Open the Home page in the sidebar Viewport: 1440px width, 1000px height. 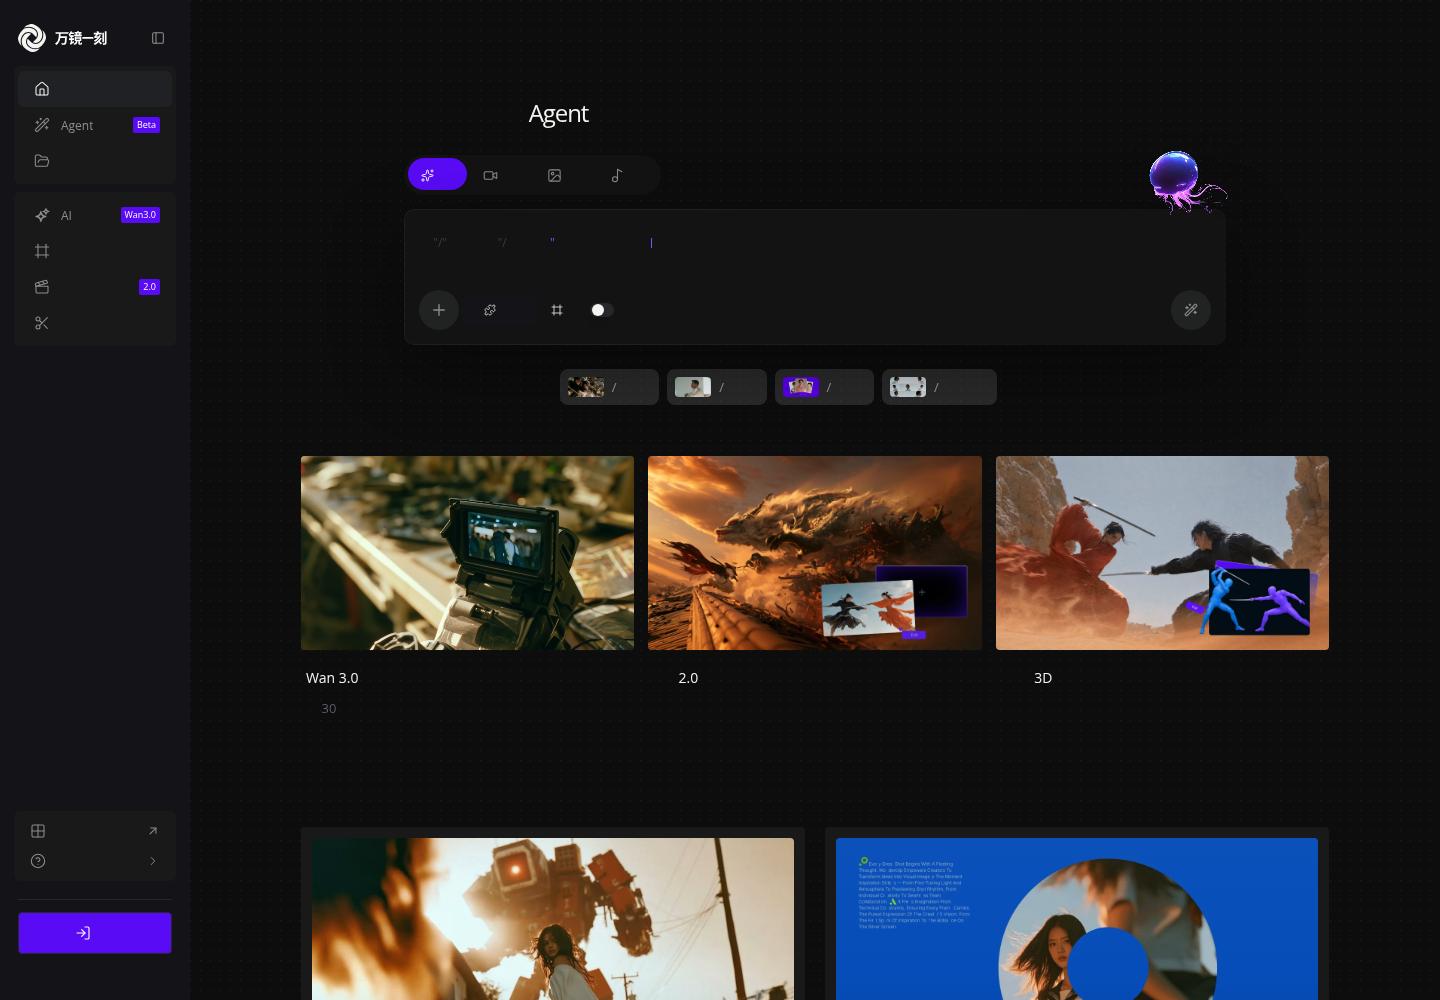95,89
